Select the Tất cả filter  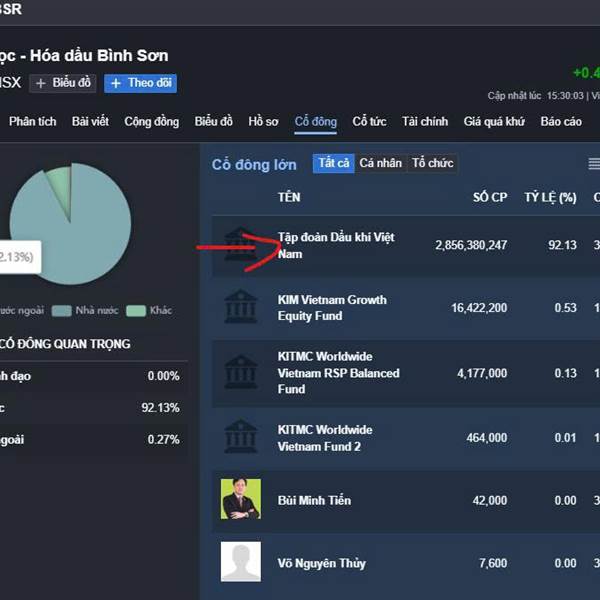(x=334, y=163)
